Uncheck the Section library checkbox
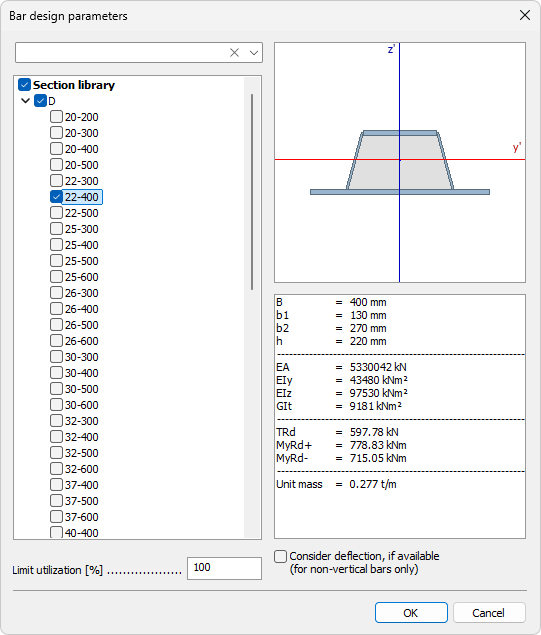 click(x=24, y=85)
